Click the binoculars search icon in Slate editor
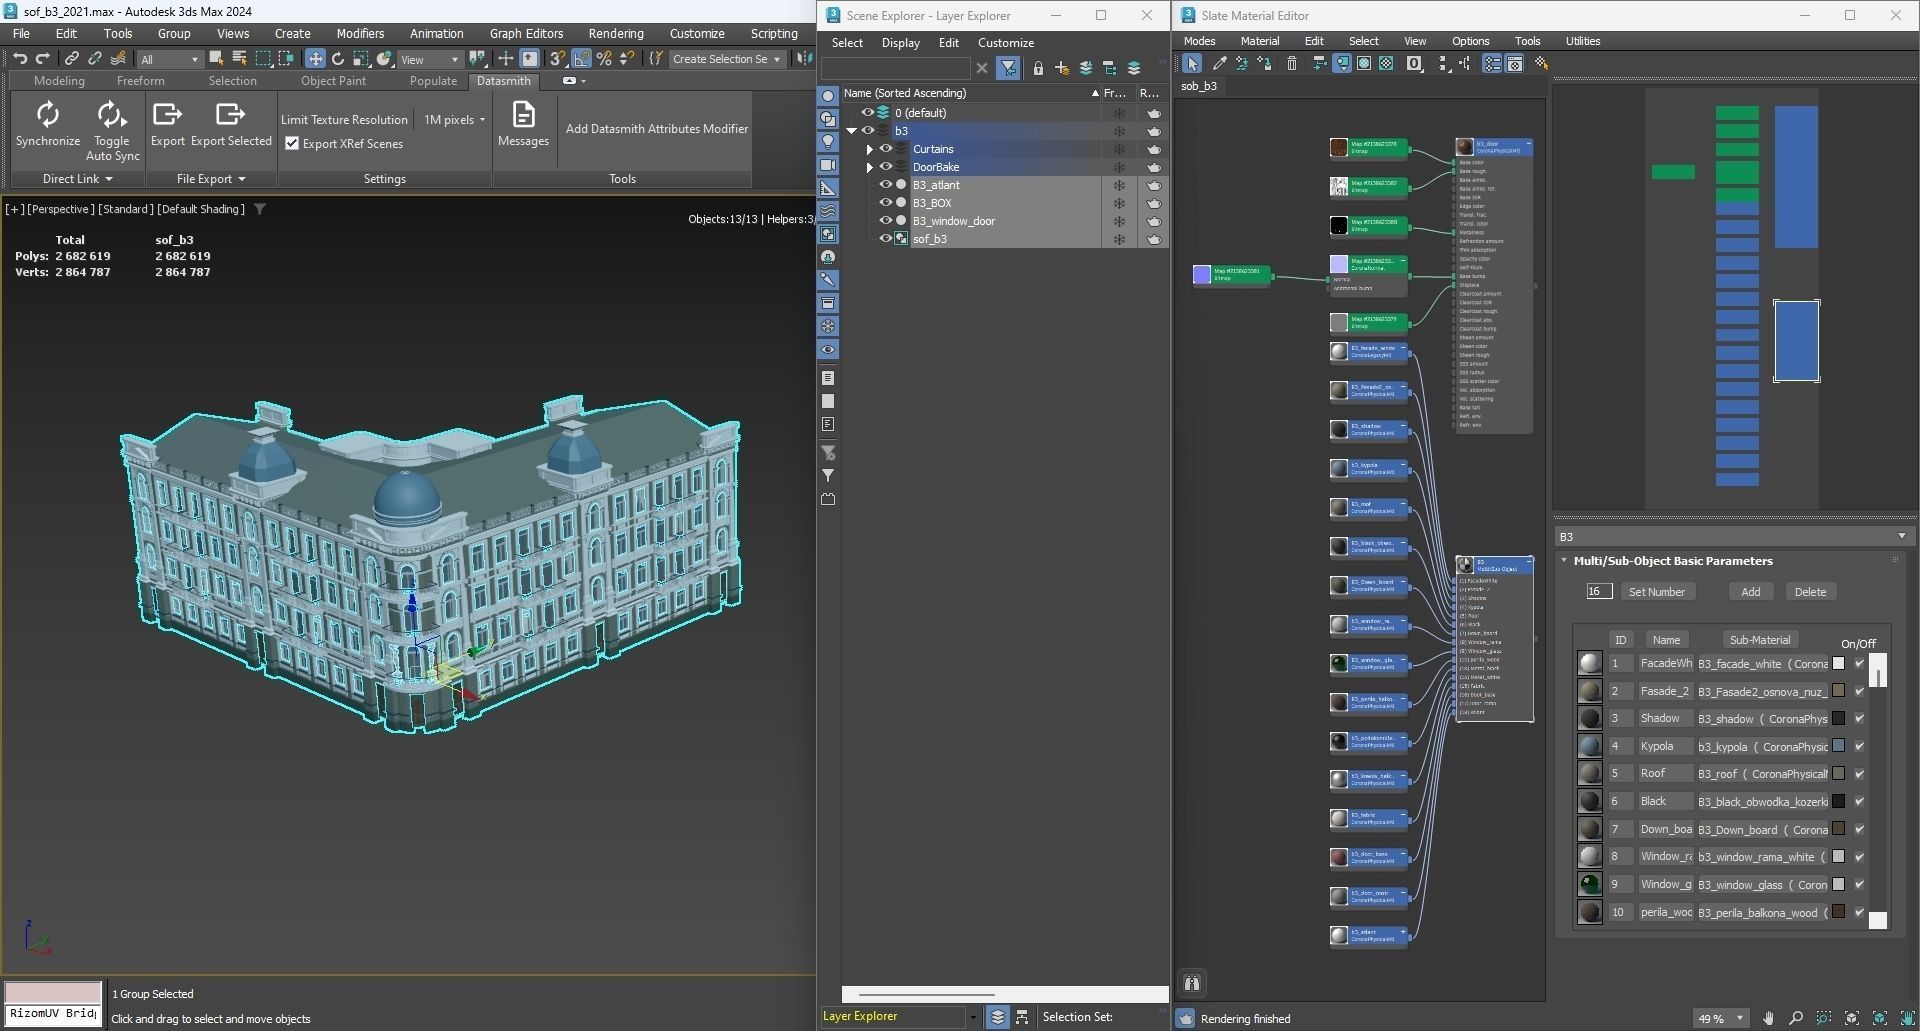 click(1192, 983)
